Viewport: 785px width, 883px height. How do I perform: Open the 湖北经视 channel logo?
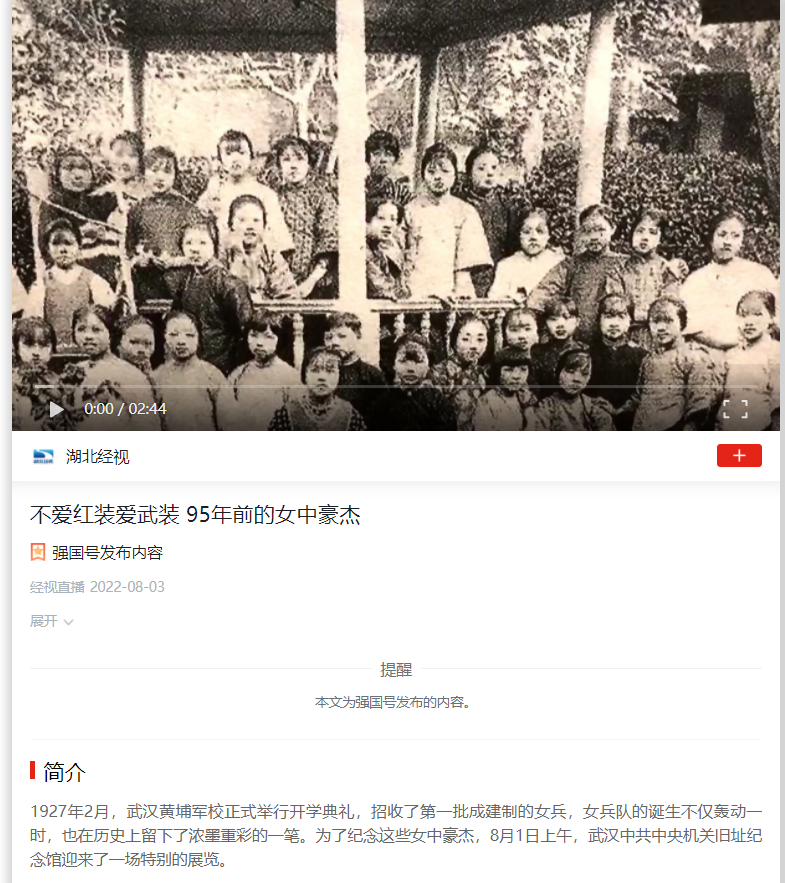click(x=43, y=456)
